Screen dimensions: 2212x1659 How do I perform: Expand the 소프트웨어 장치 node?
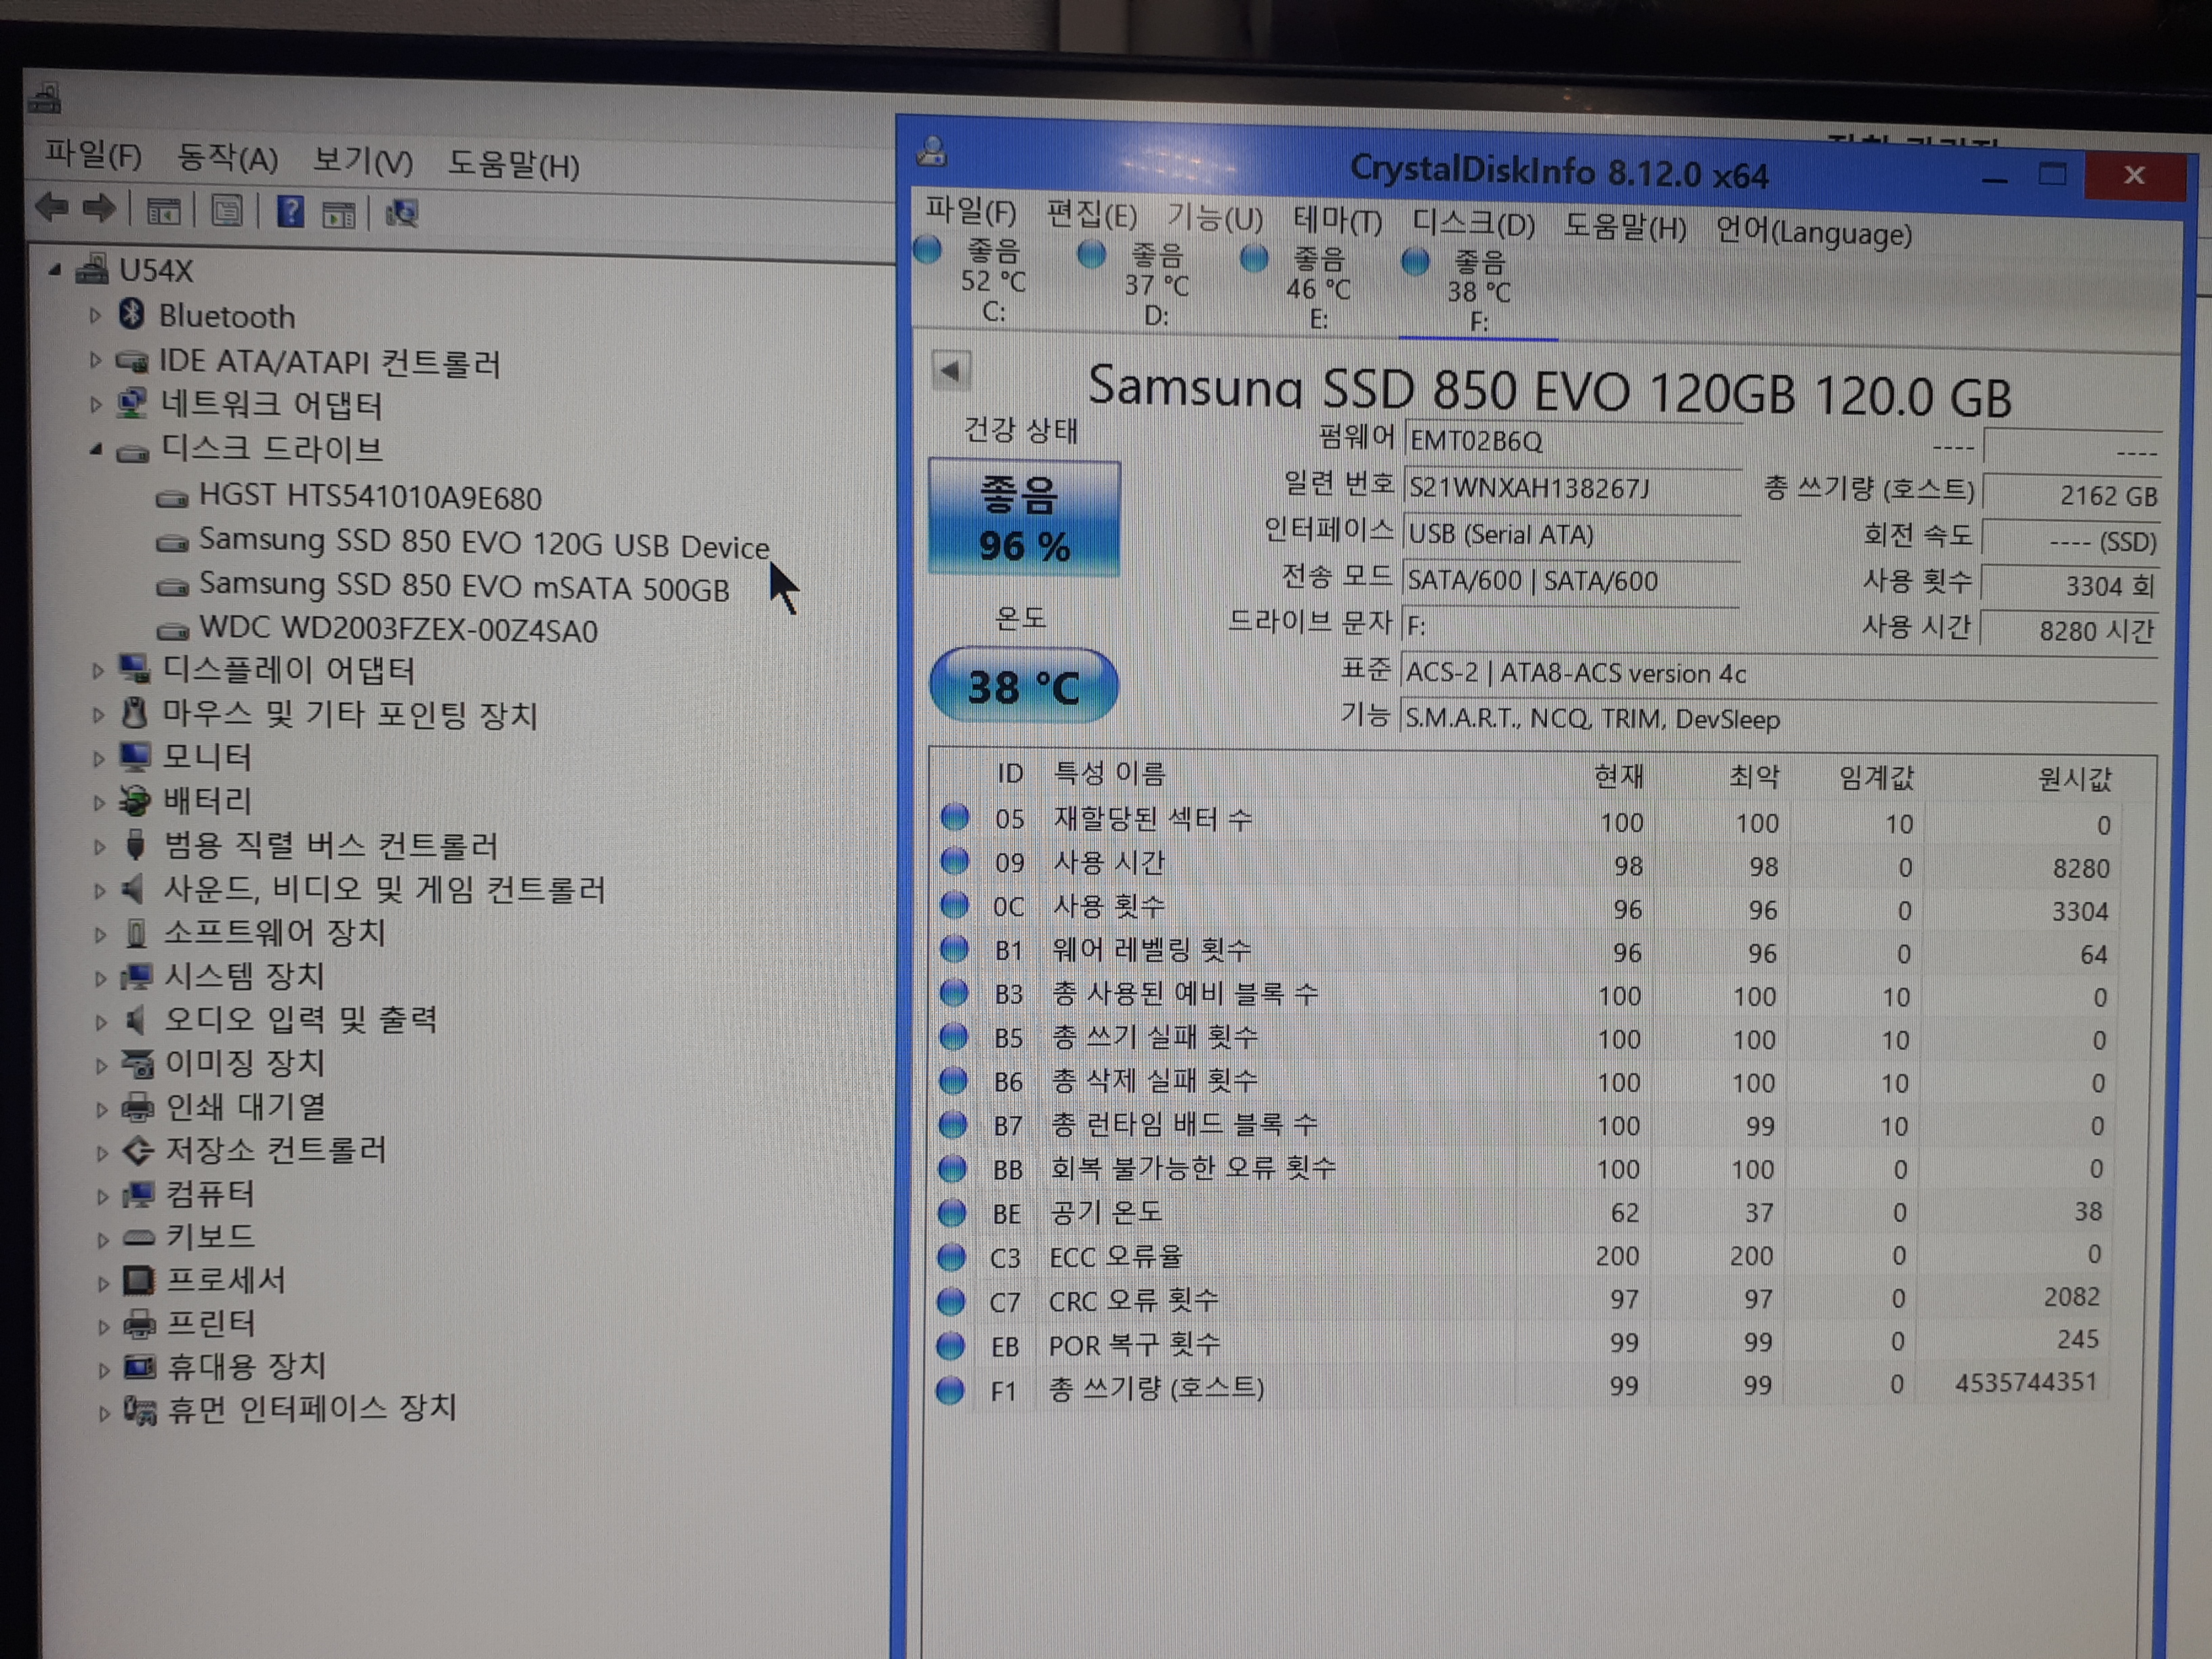coord(100,935)
